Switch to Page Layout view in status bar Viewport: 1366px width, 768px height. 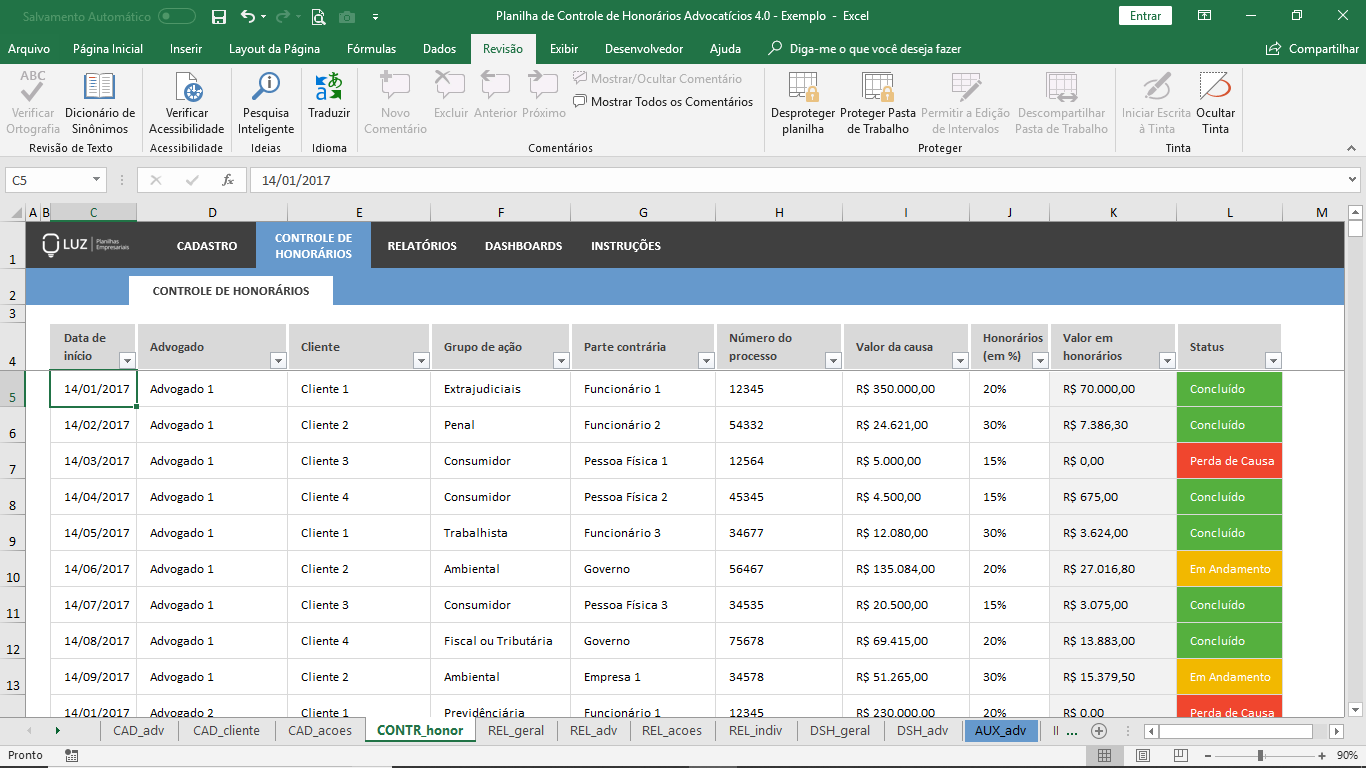click(1143, 755)
